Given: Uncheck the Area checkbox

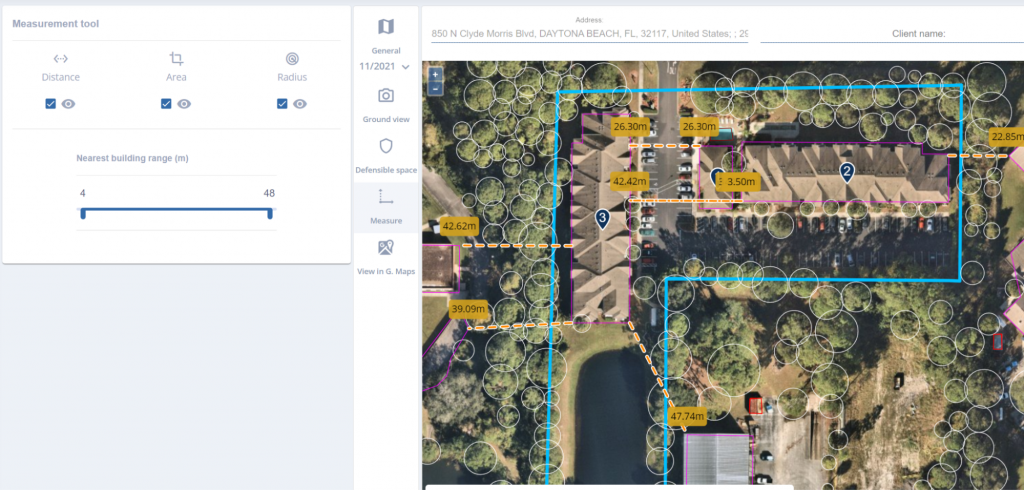Looking at the screenshot, I should [166, 103].
